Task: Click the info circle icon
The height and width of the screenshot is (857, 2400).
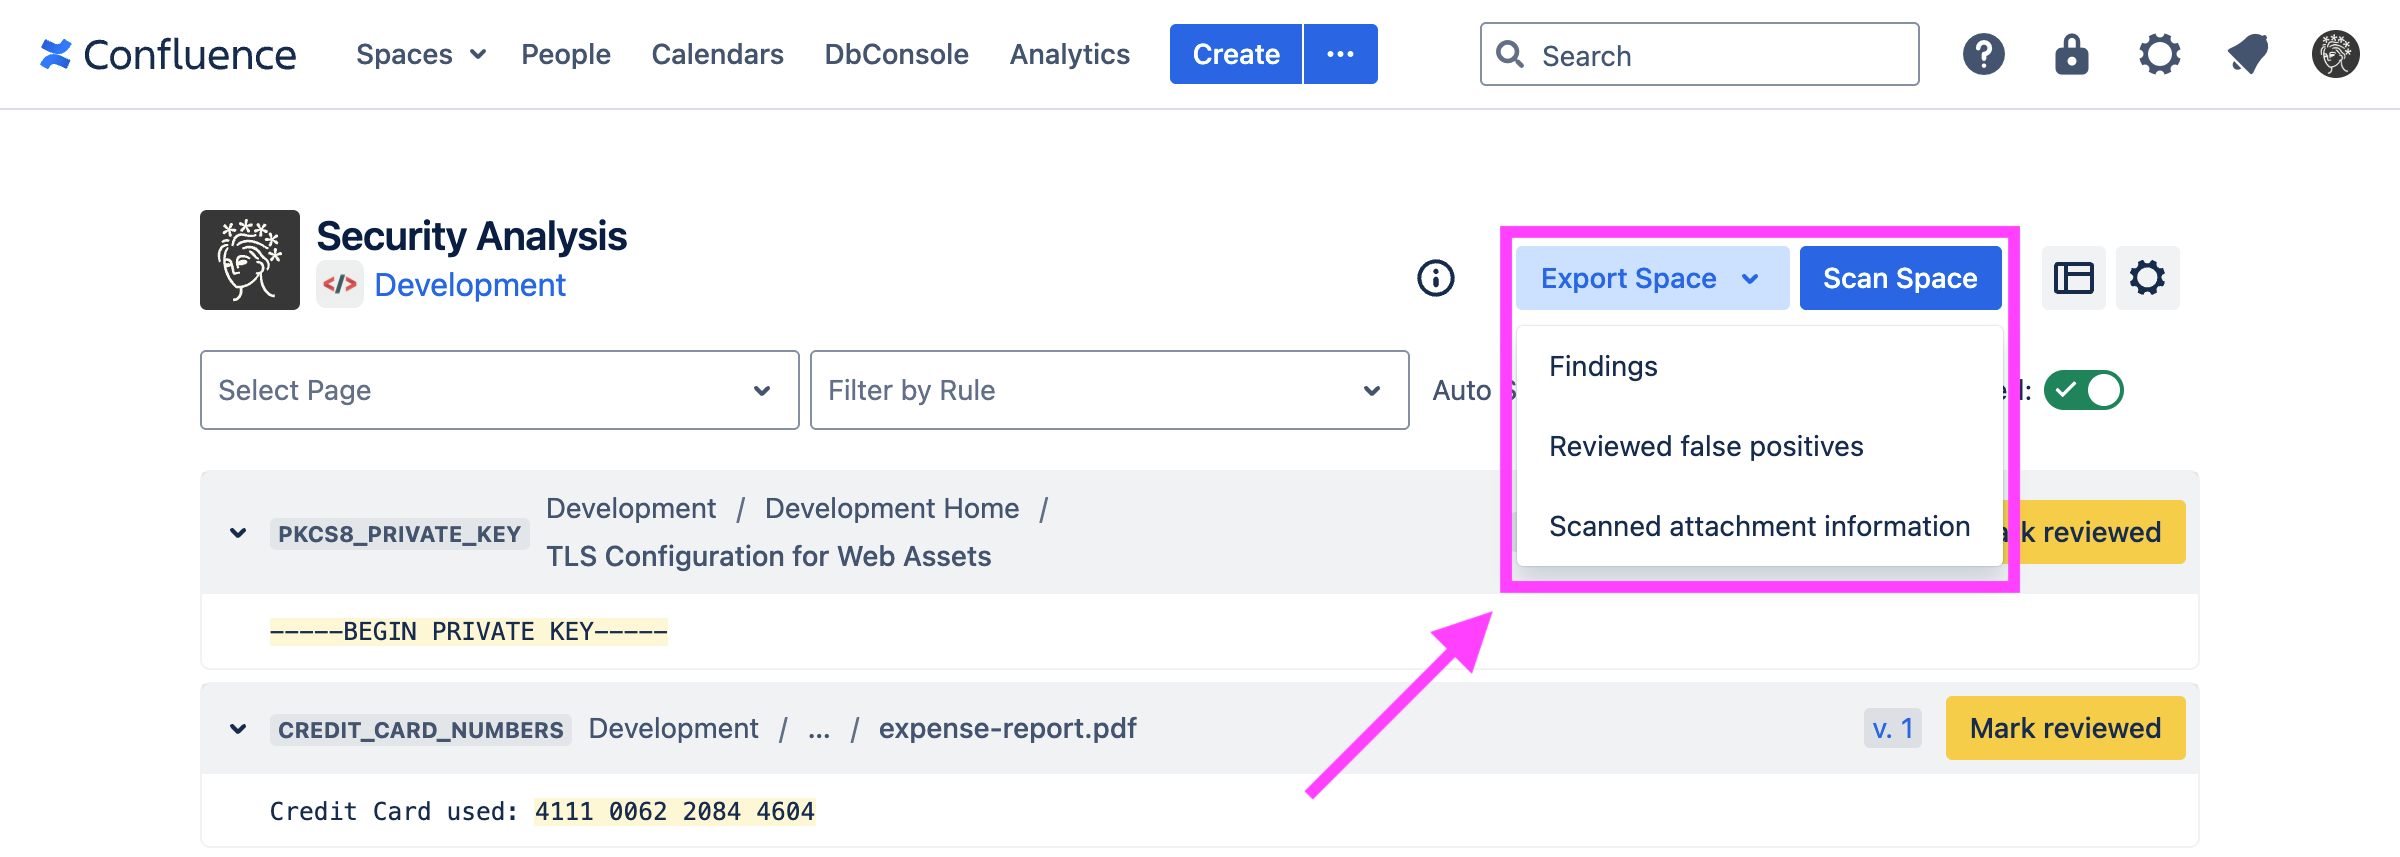Action: [x=1435, y=278]
